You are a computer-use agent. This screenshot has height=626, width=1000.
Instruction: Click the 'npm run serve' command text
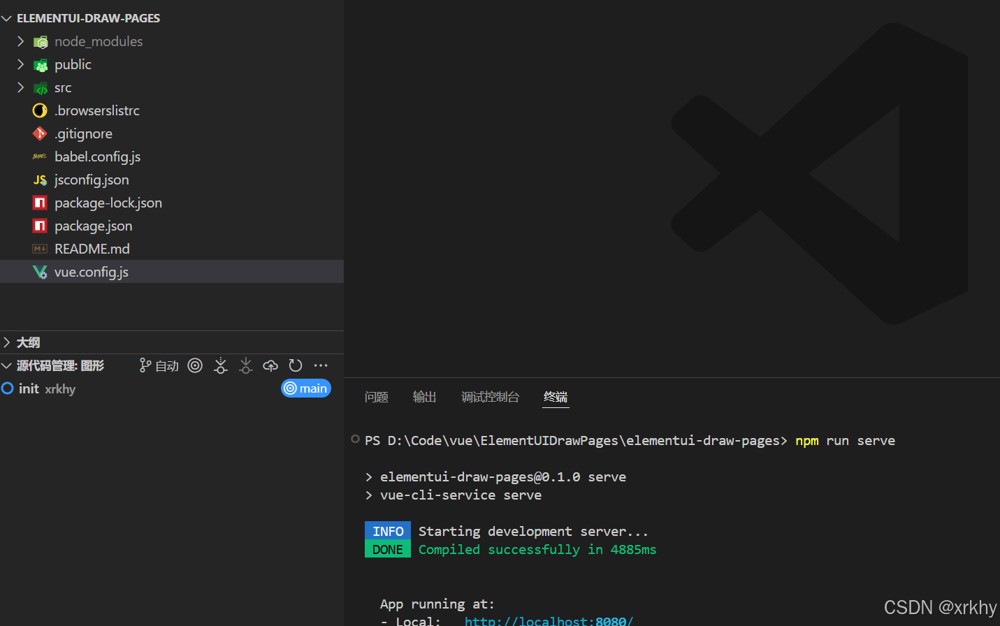tap(844, 440)
